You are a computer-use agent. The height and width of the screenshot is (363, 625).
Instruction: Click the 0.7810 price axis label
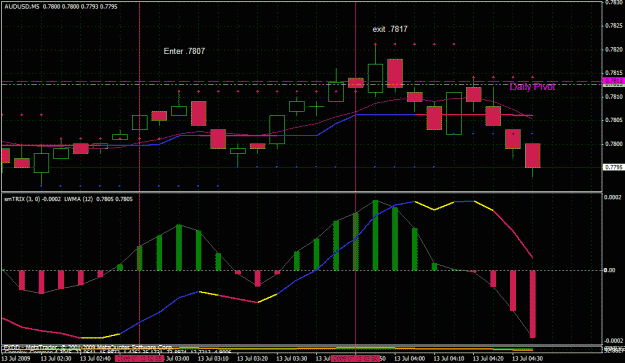[x=614, y=96]
